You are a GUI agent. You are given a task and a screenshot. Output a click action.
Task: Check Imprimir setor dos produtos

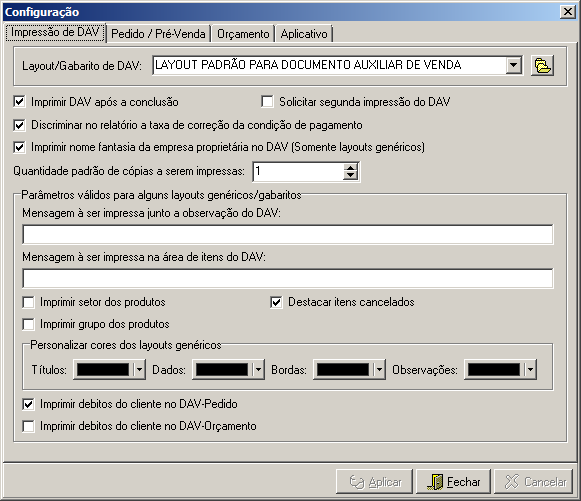click(28, 302)
